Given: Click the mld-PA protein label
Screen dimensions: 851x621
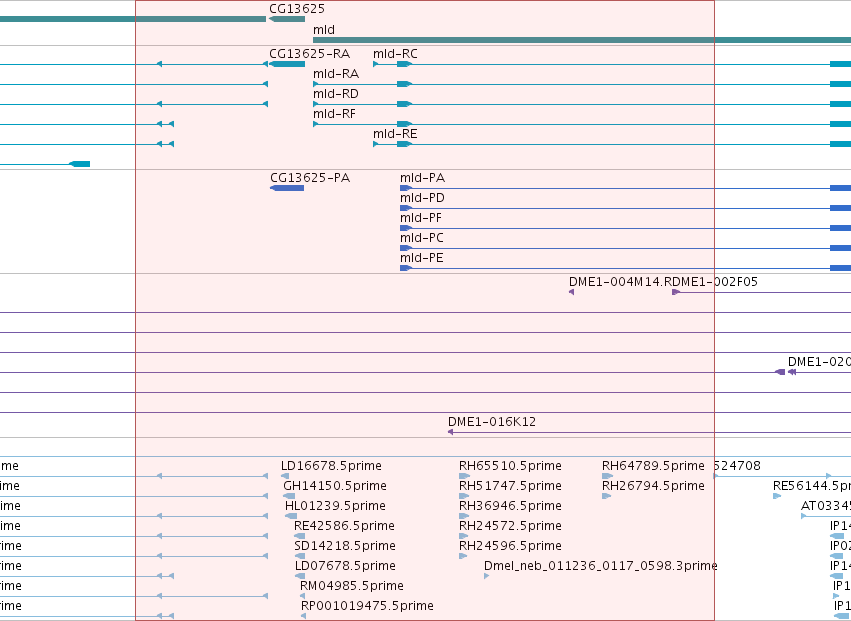Looking at the screenshot, I should coord(422,178).
